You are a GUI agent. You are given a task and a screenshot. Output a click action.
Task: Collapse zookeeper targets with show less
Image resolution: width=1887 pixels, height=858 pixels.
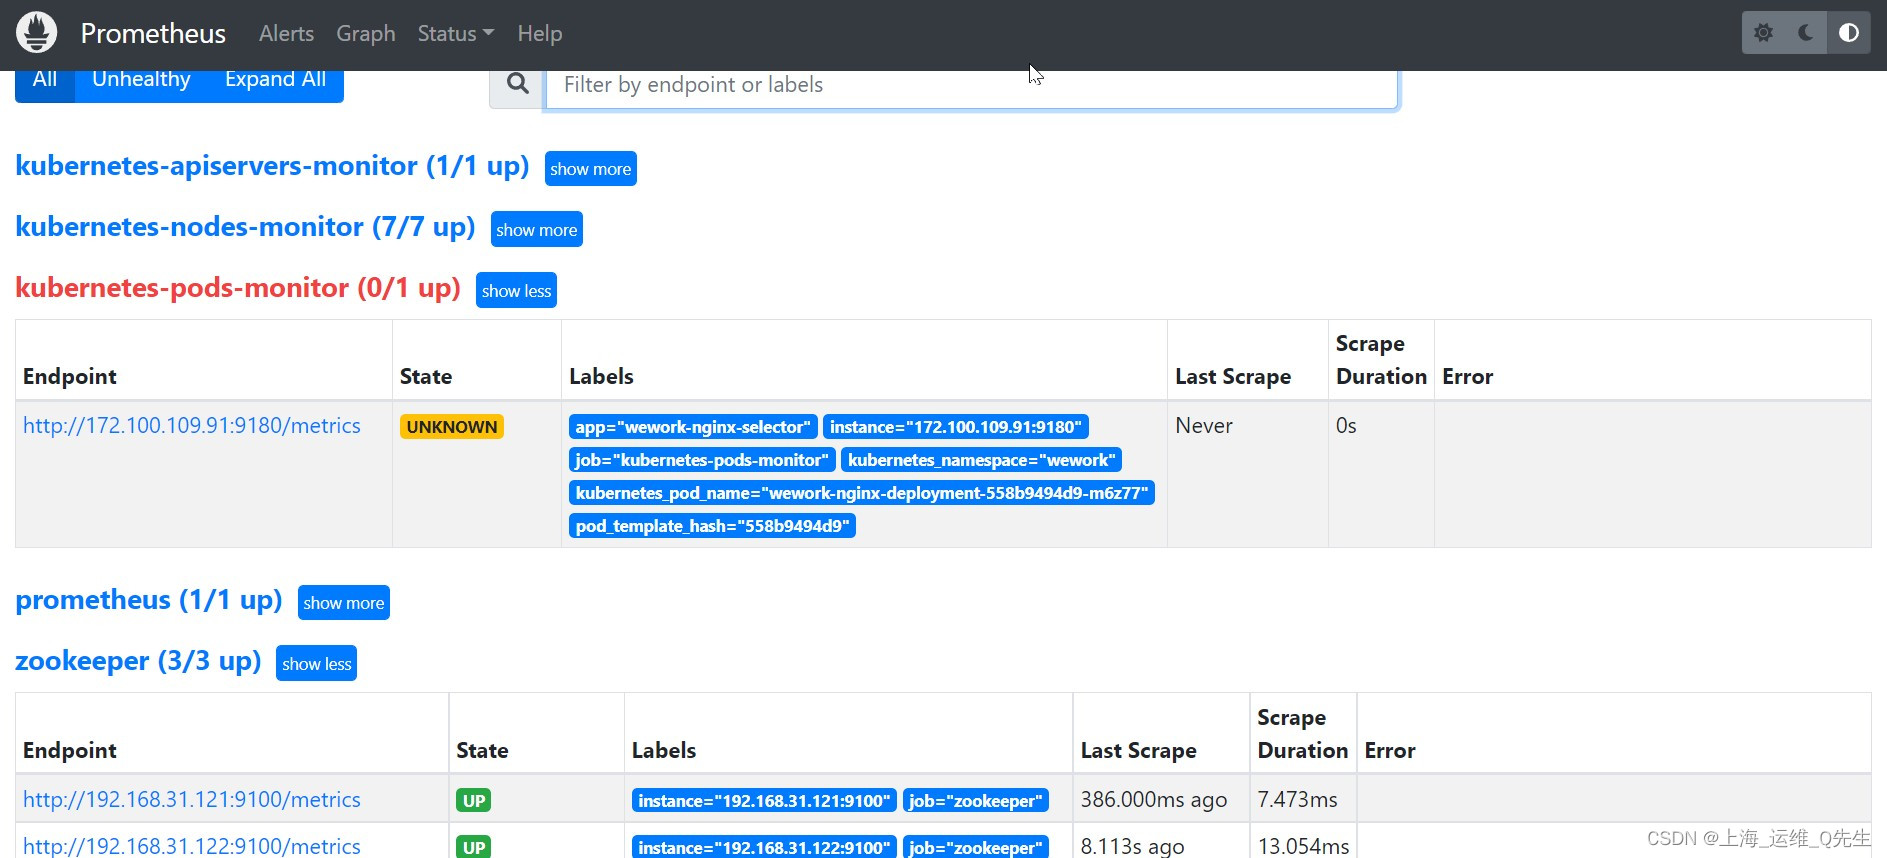click(316, 664)
